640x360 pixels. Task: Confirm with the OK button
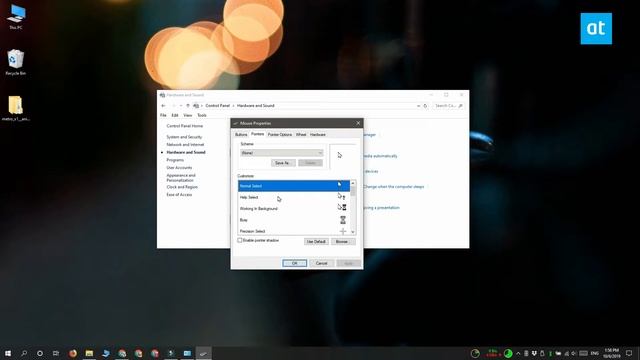click(x=294, y=263)
